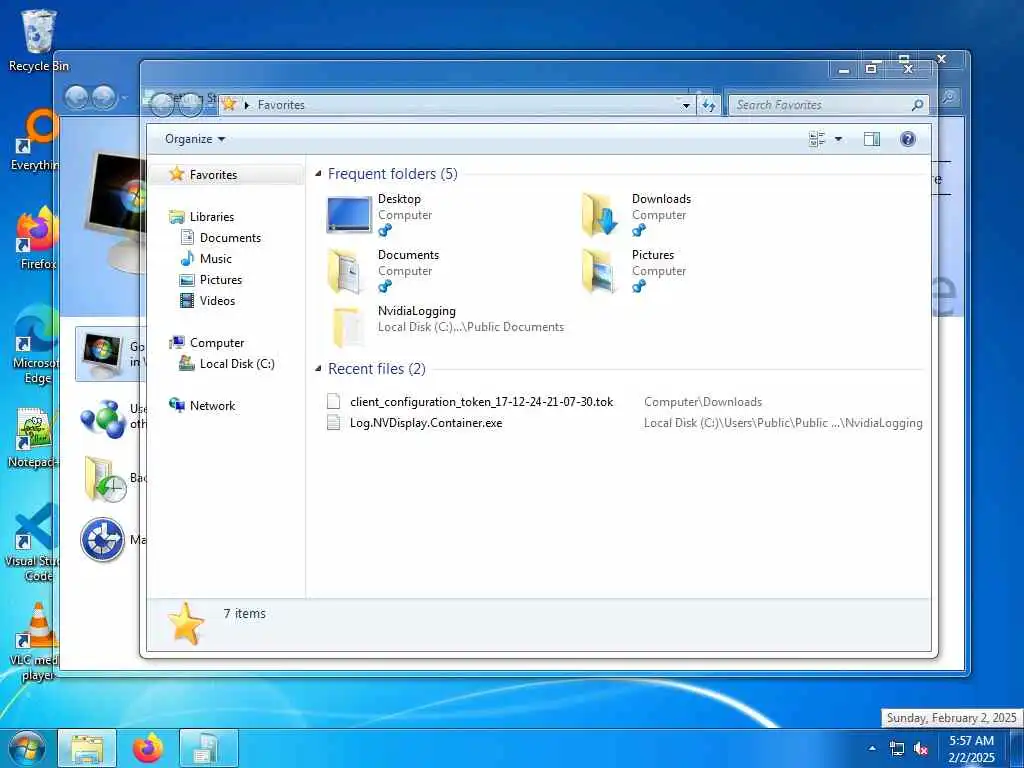
Task: Select Favorites in the navigation pane
Action: tap(213, 174)
